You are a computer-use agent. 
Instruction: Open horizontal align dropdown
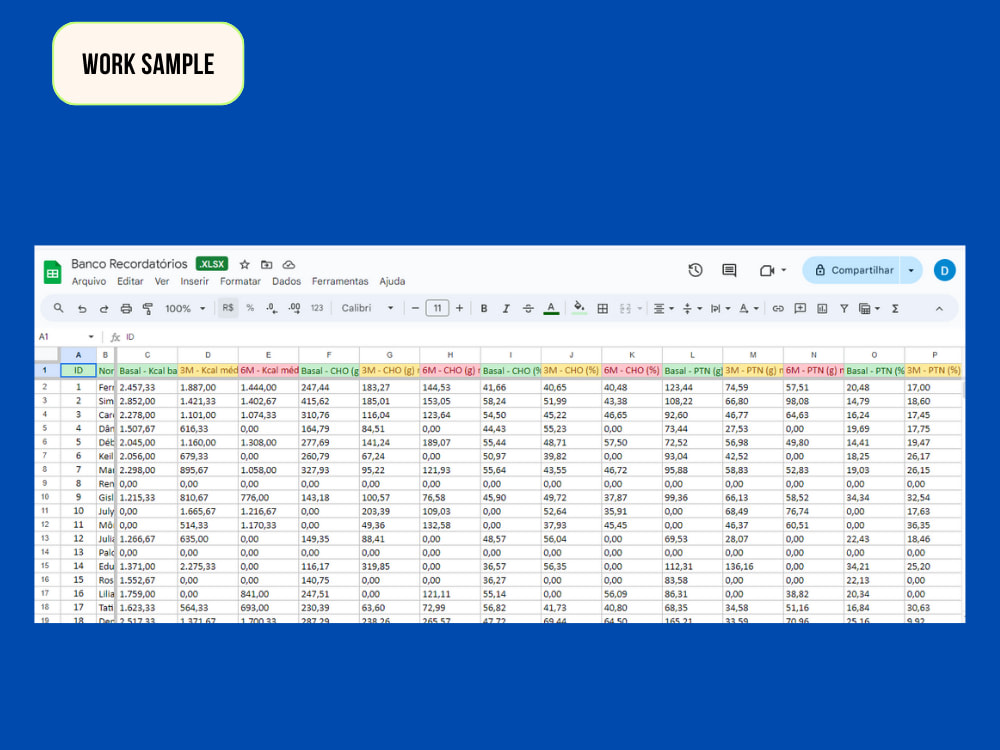[664, 309]
